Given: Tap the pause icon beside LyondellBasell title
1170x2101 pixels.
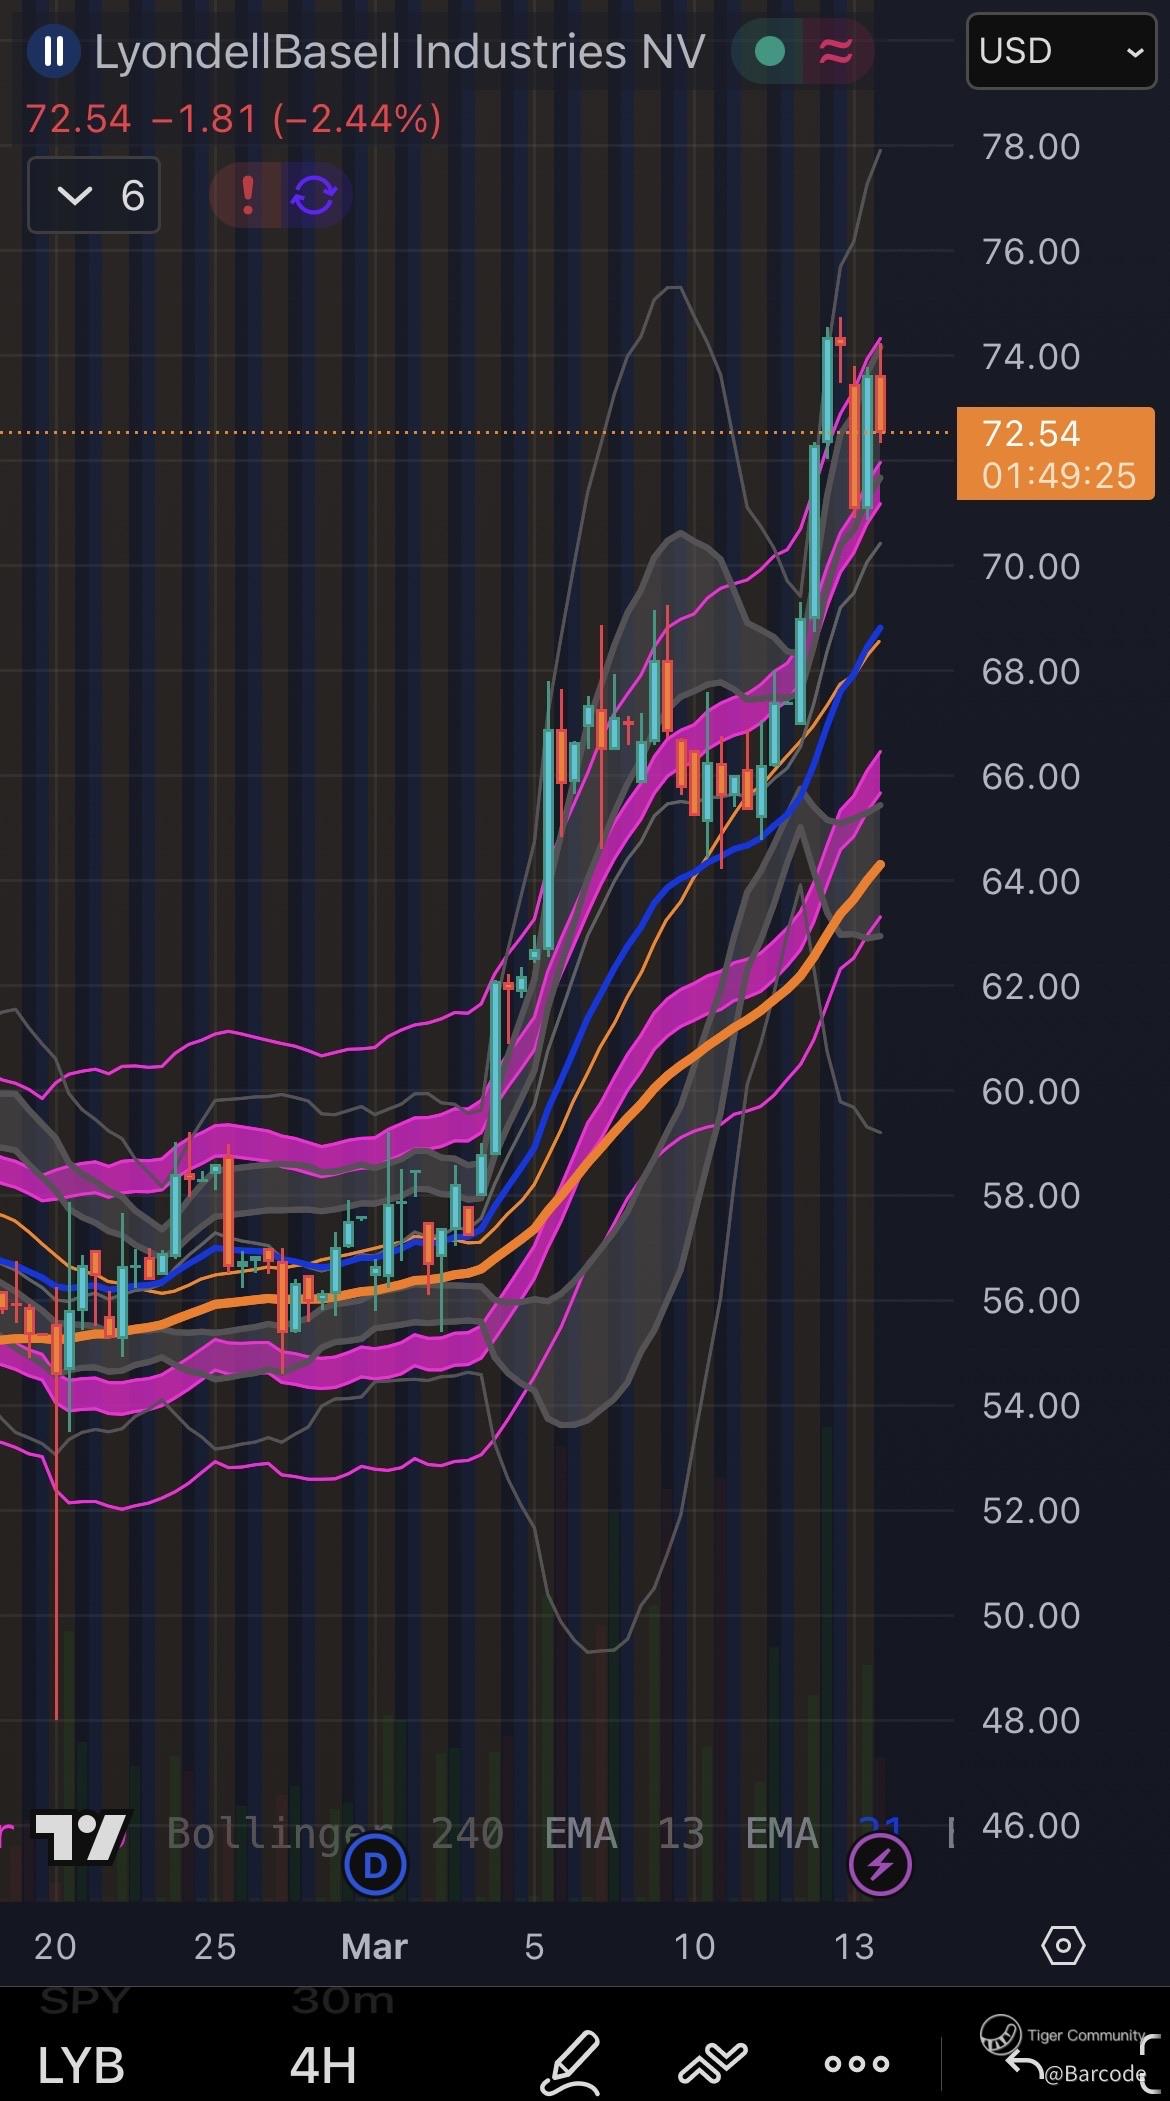Looking at the screenshot, I should [53, 51].
